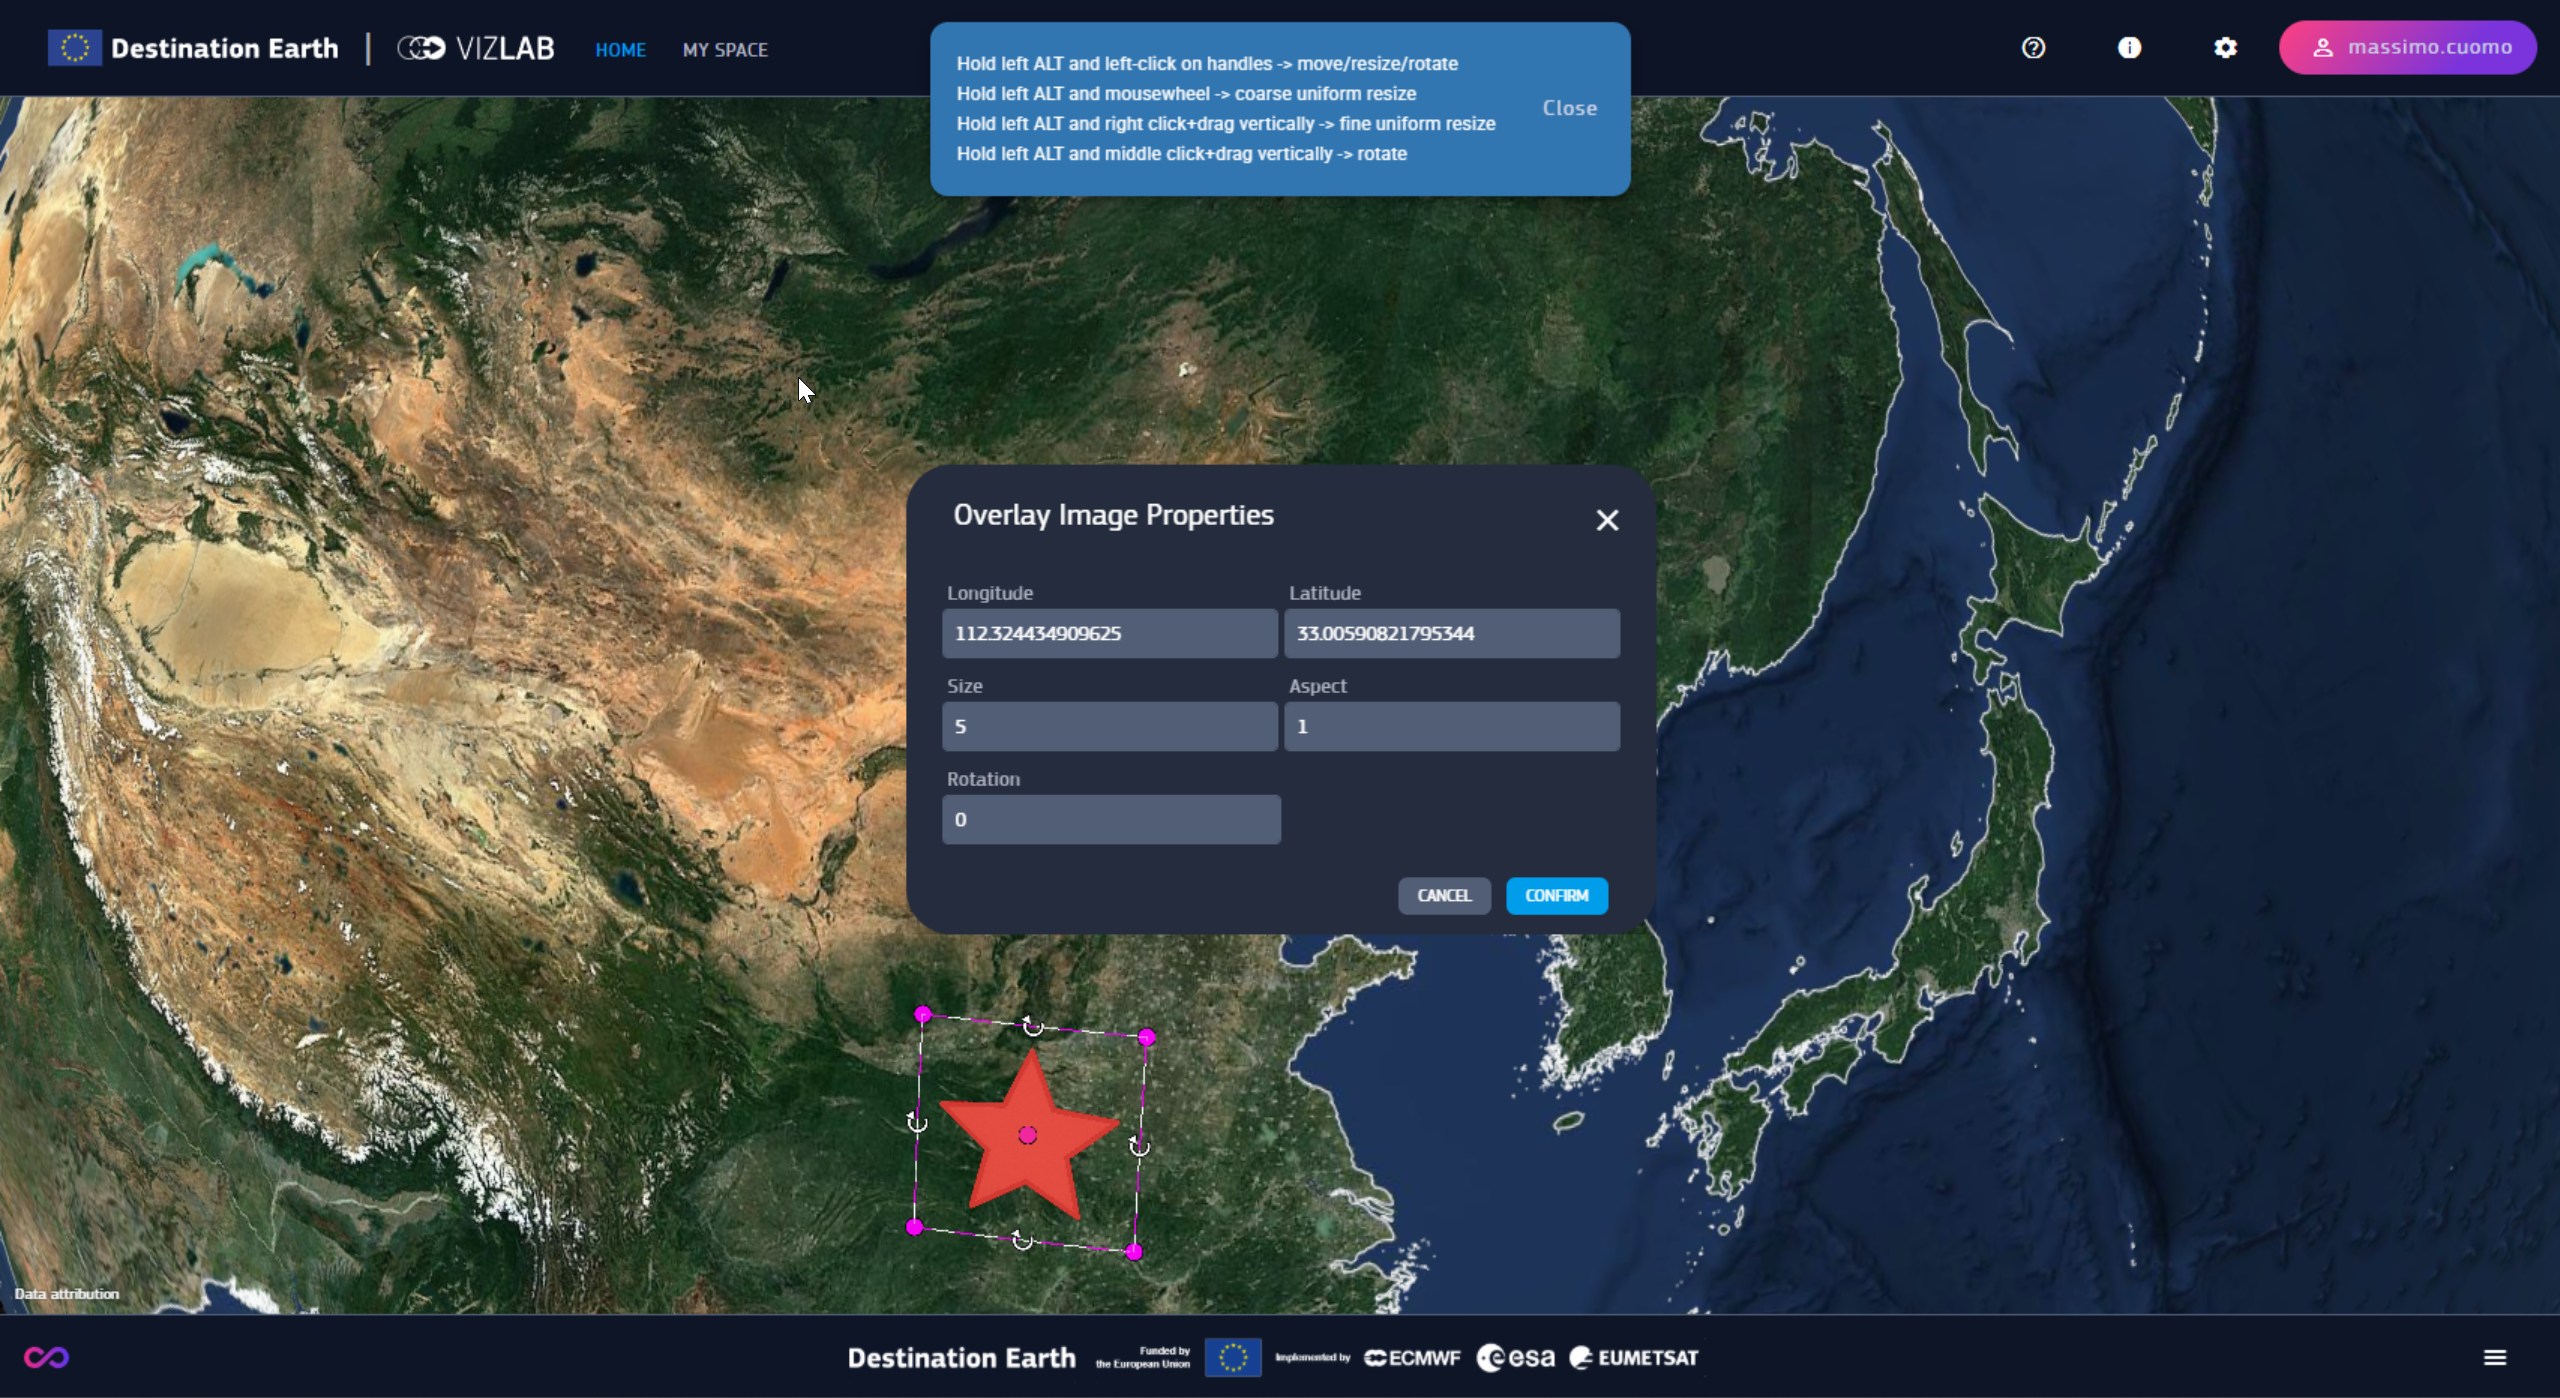Open settings gear icon

[2225, 48]
